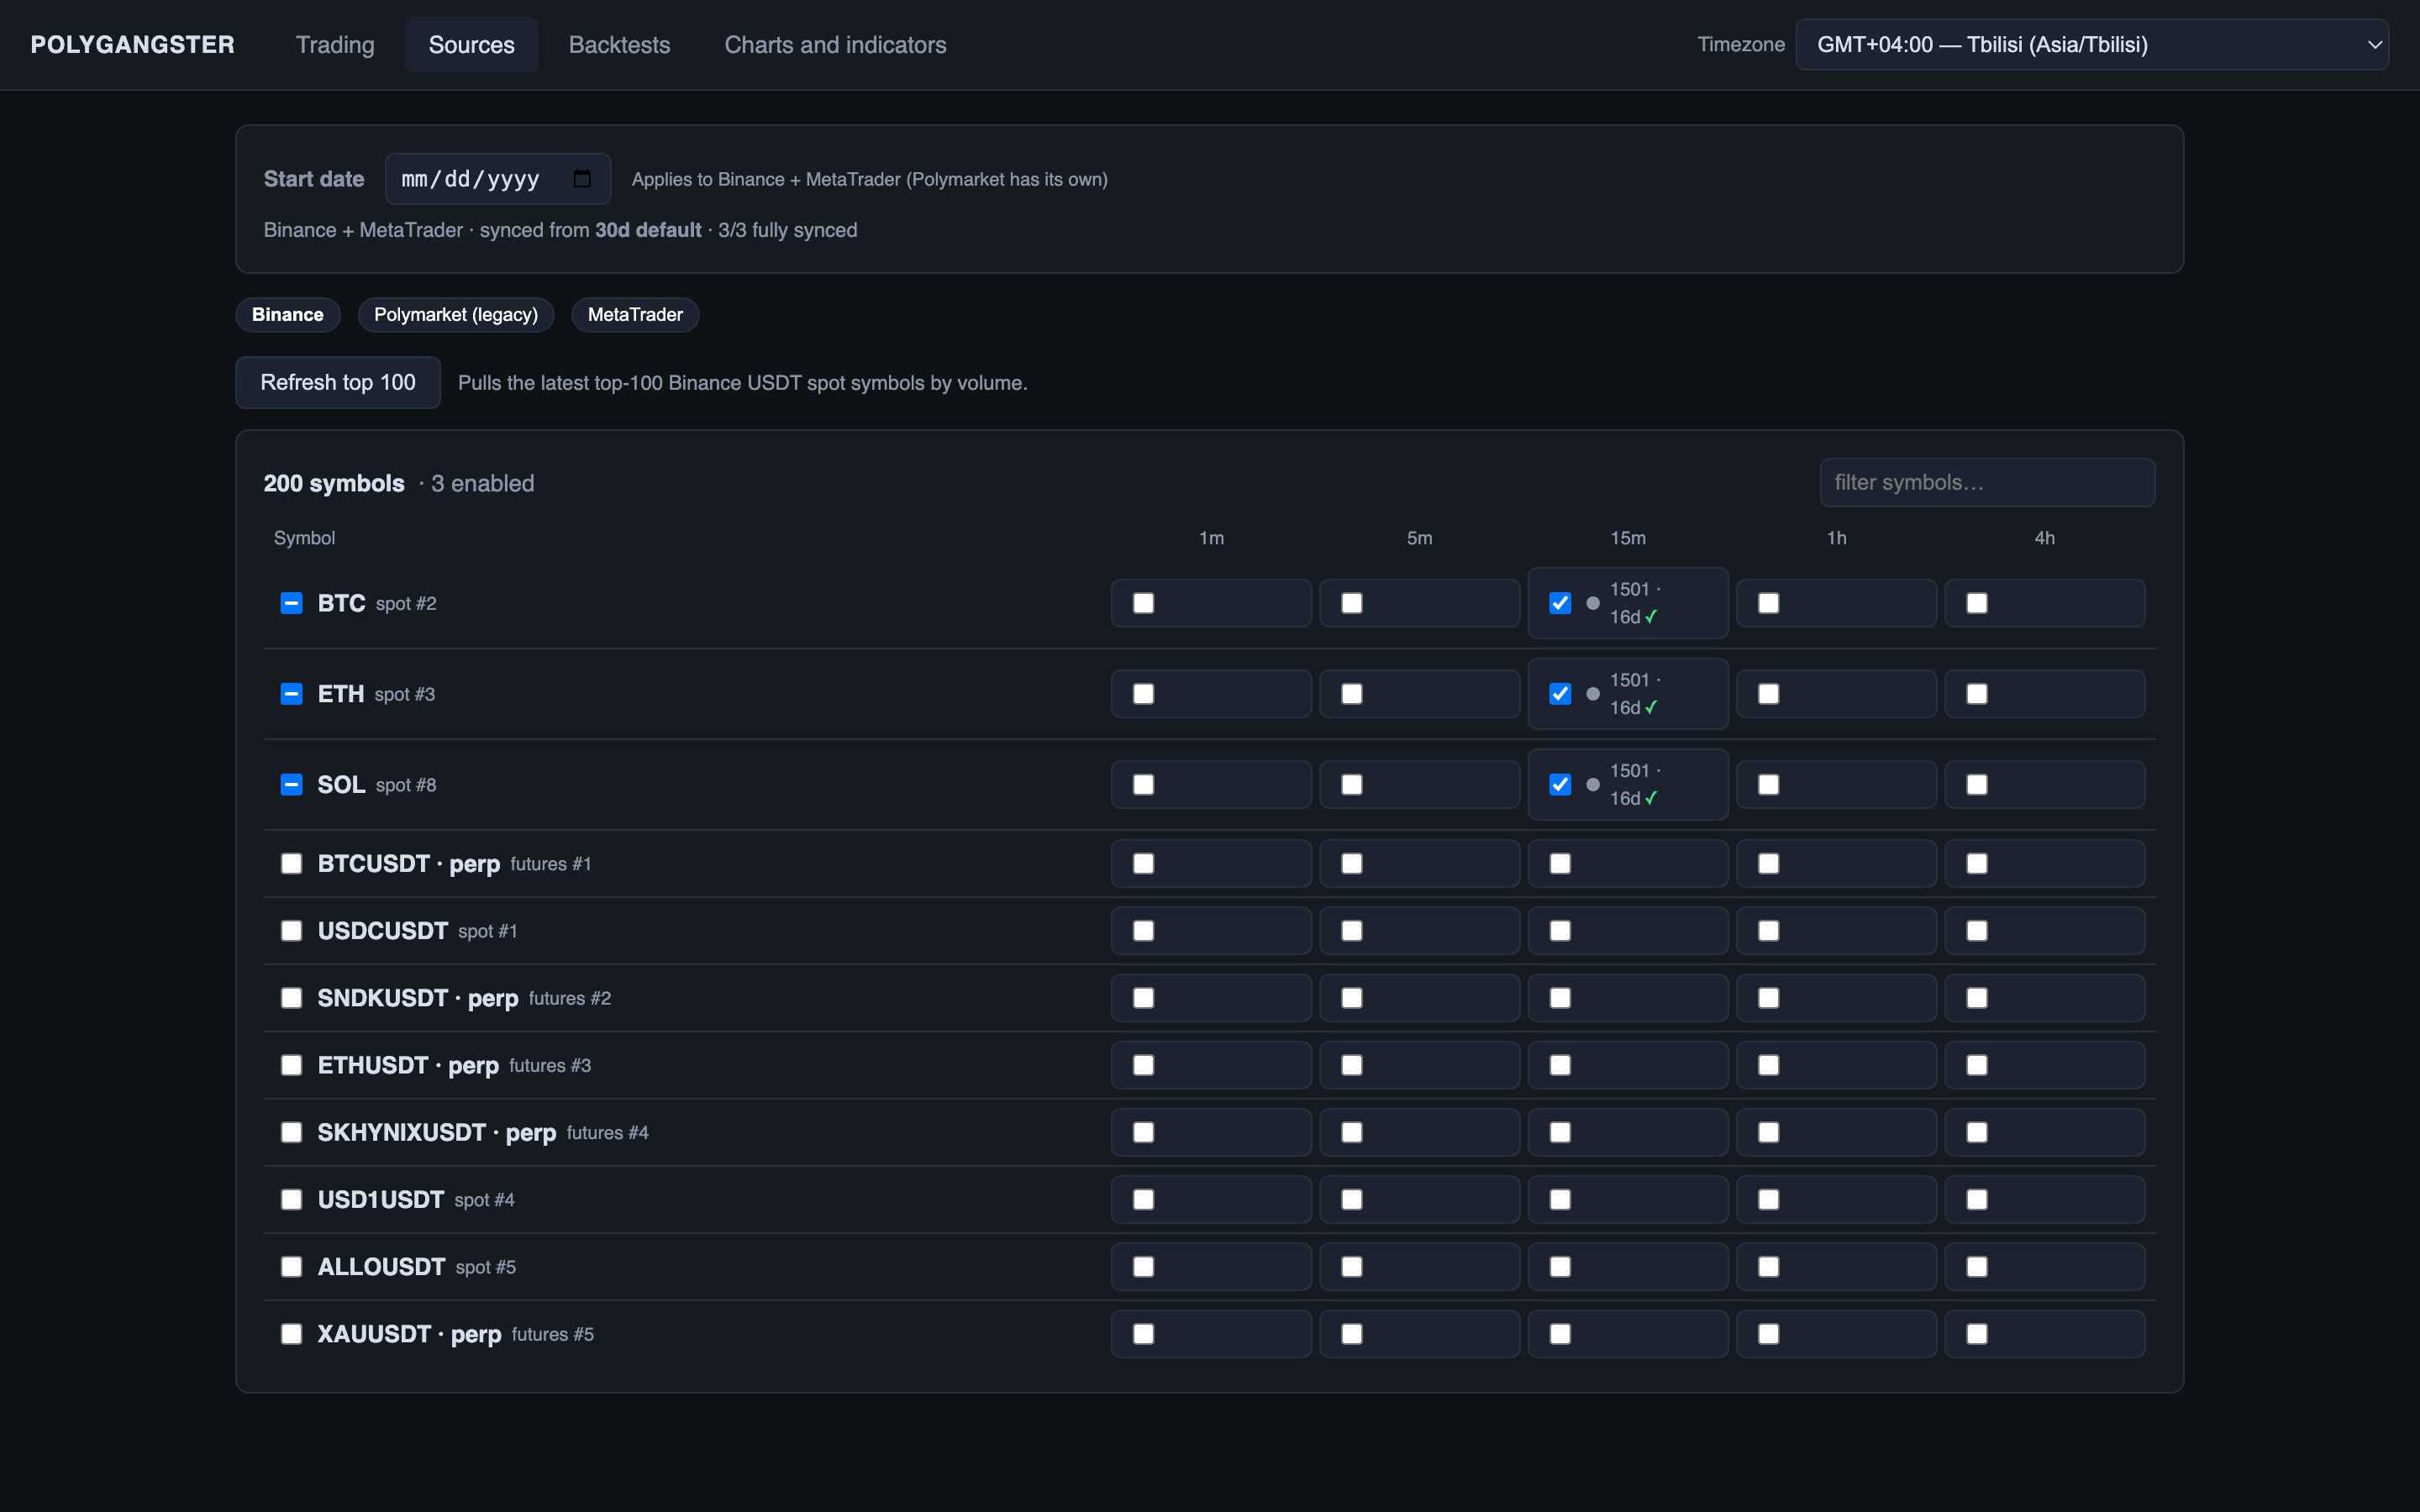Enable BTCUSDT perp 1m checkbox

point(1143,864)
